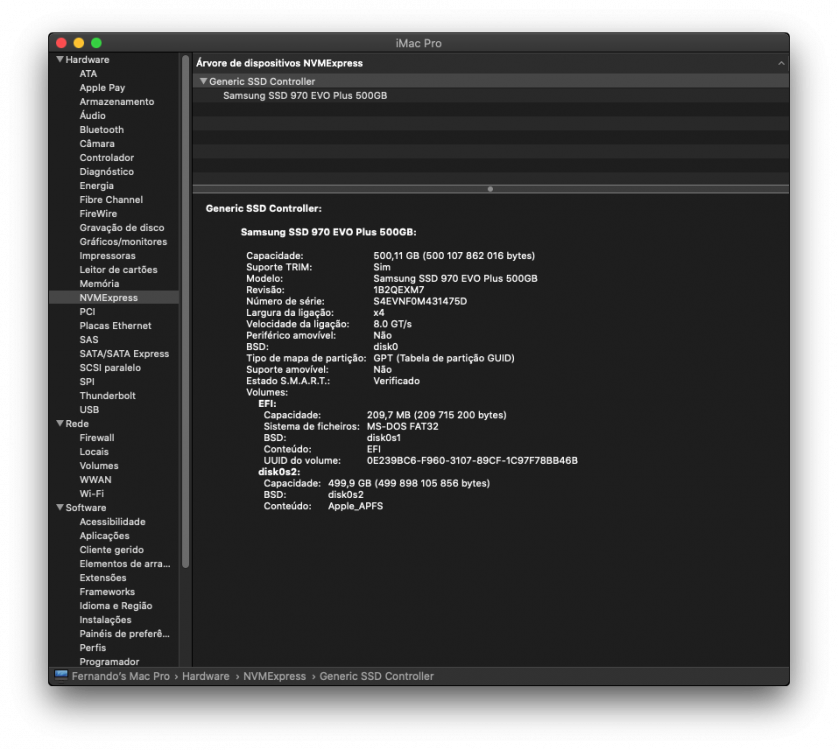Select Controlador in the sidebar

tap(106, 158)
